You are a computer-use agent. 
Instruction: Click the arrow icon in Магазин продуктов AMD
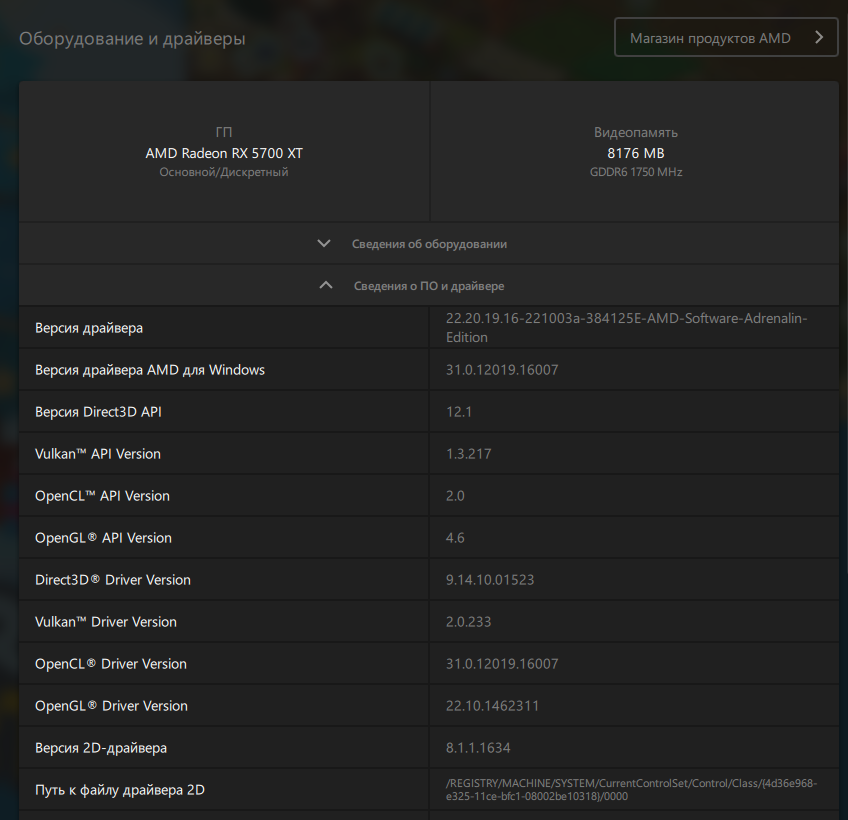819,37
